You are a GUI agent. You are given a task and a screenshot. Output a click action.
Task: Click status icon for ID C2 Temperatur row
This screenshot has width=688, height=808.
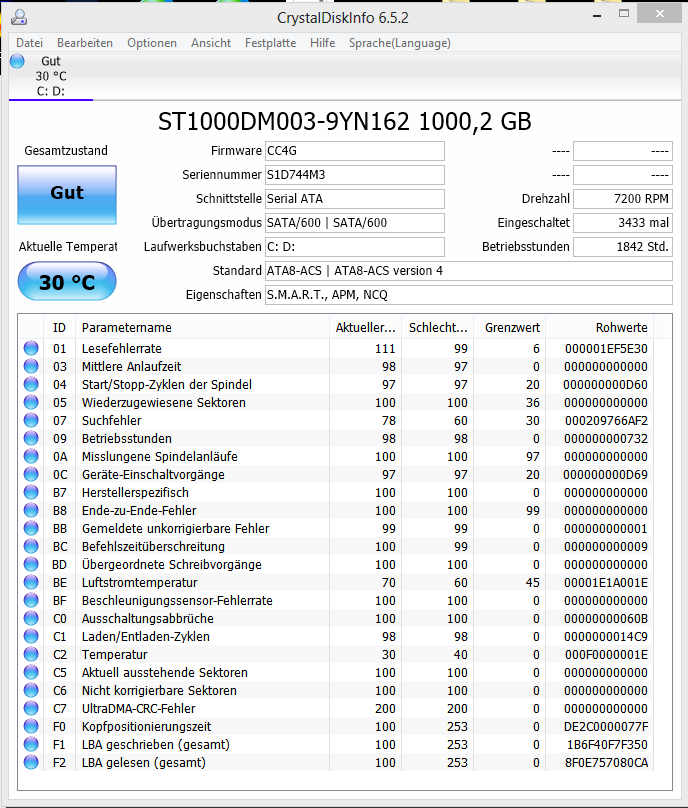coord(31,654)
